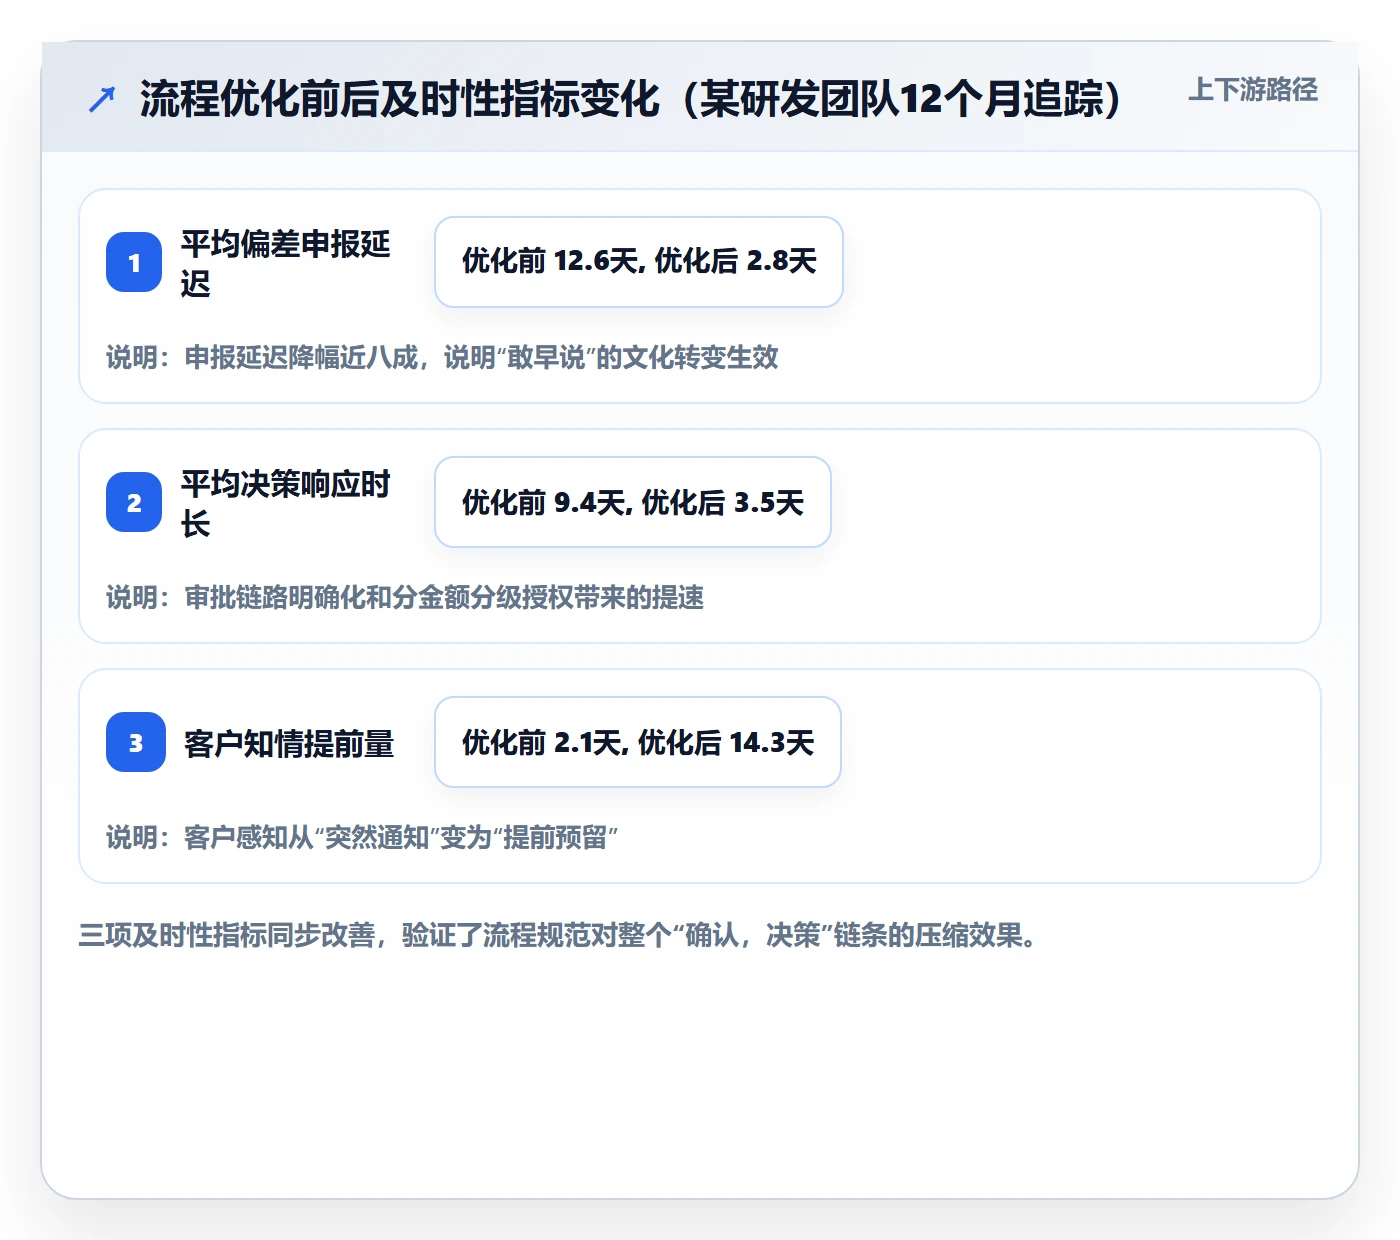Click the number 2 badge icon
The width and height of the screenshot is (1400, 1240).
click(134, 502)
